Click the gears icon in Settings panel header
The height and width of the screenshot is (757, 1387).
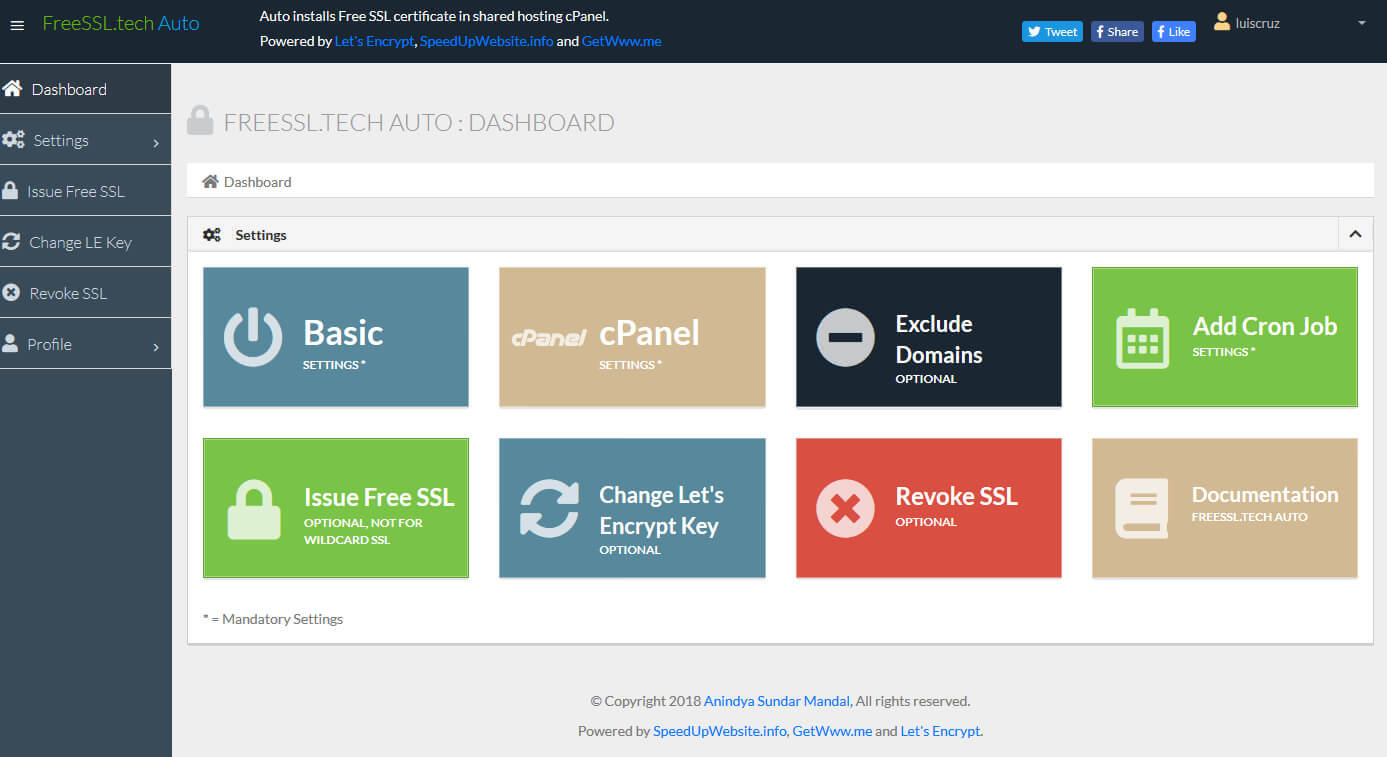212,235
